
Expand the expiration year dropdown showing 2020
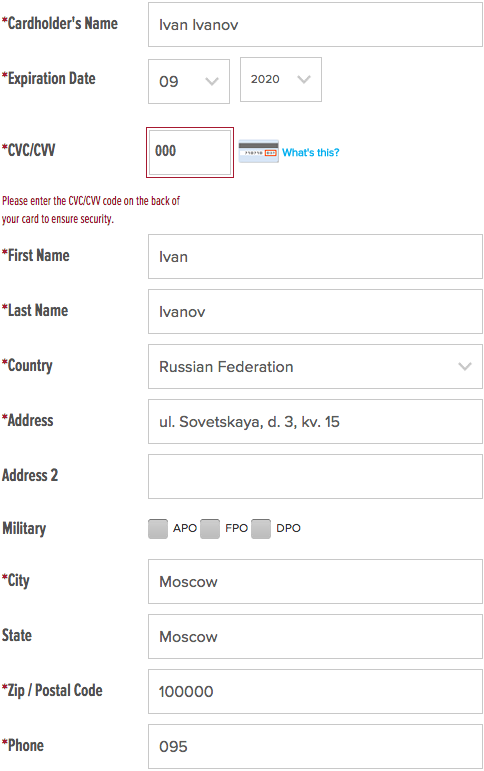(281, 79)
